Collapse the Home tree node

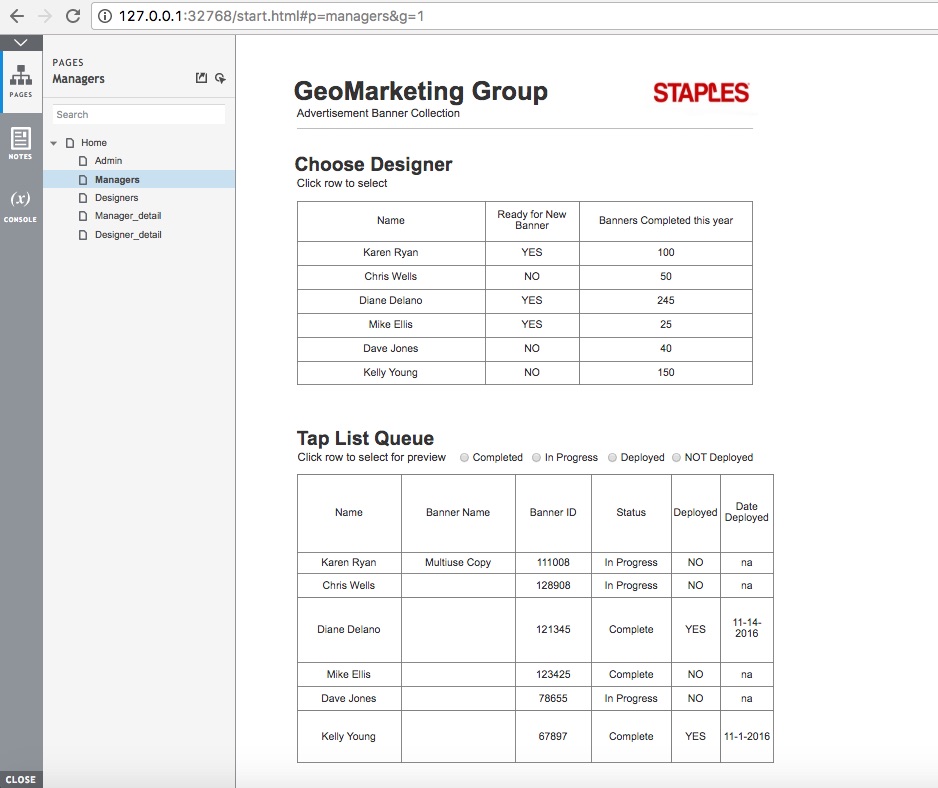(x=54, y=143)
